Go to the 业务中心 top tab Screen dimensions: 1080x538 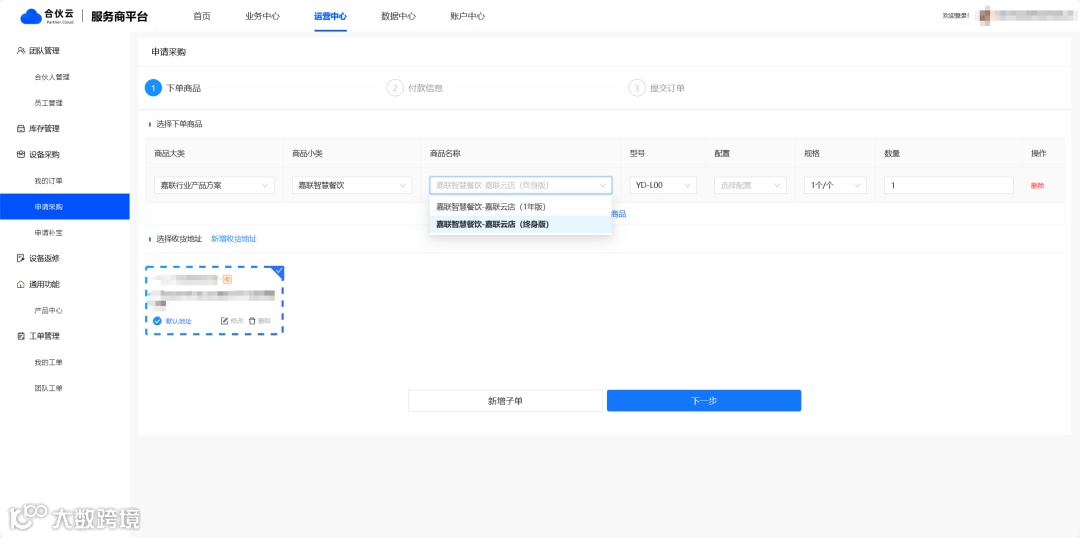click(x=262, y=17)
